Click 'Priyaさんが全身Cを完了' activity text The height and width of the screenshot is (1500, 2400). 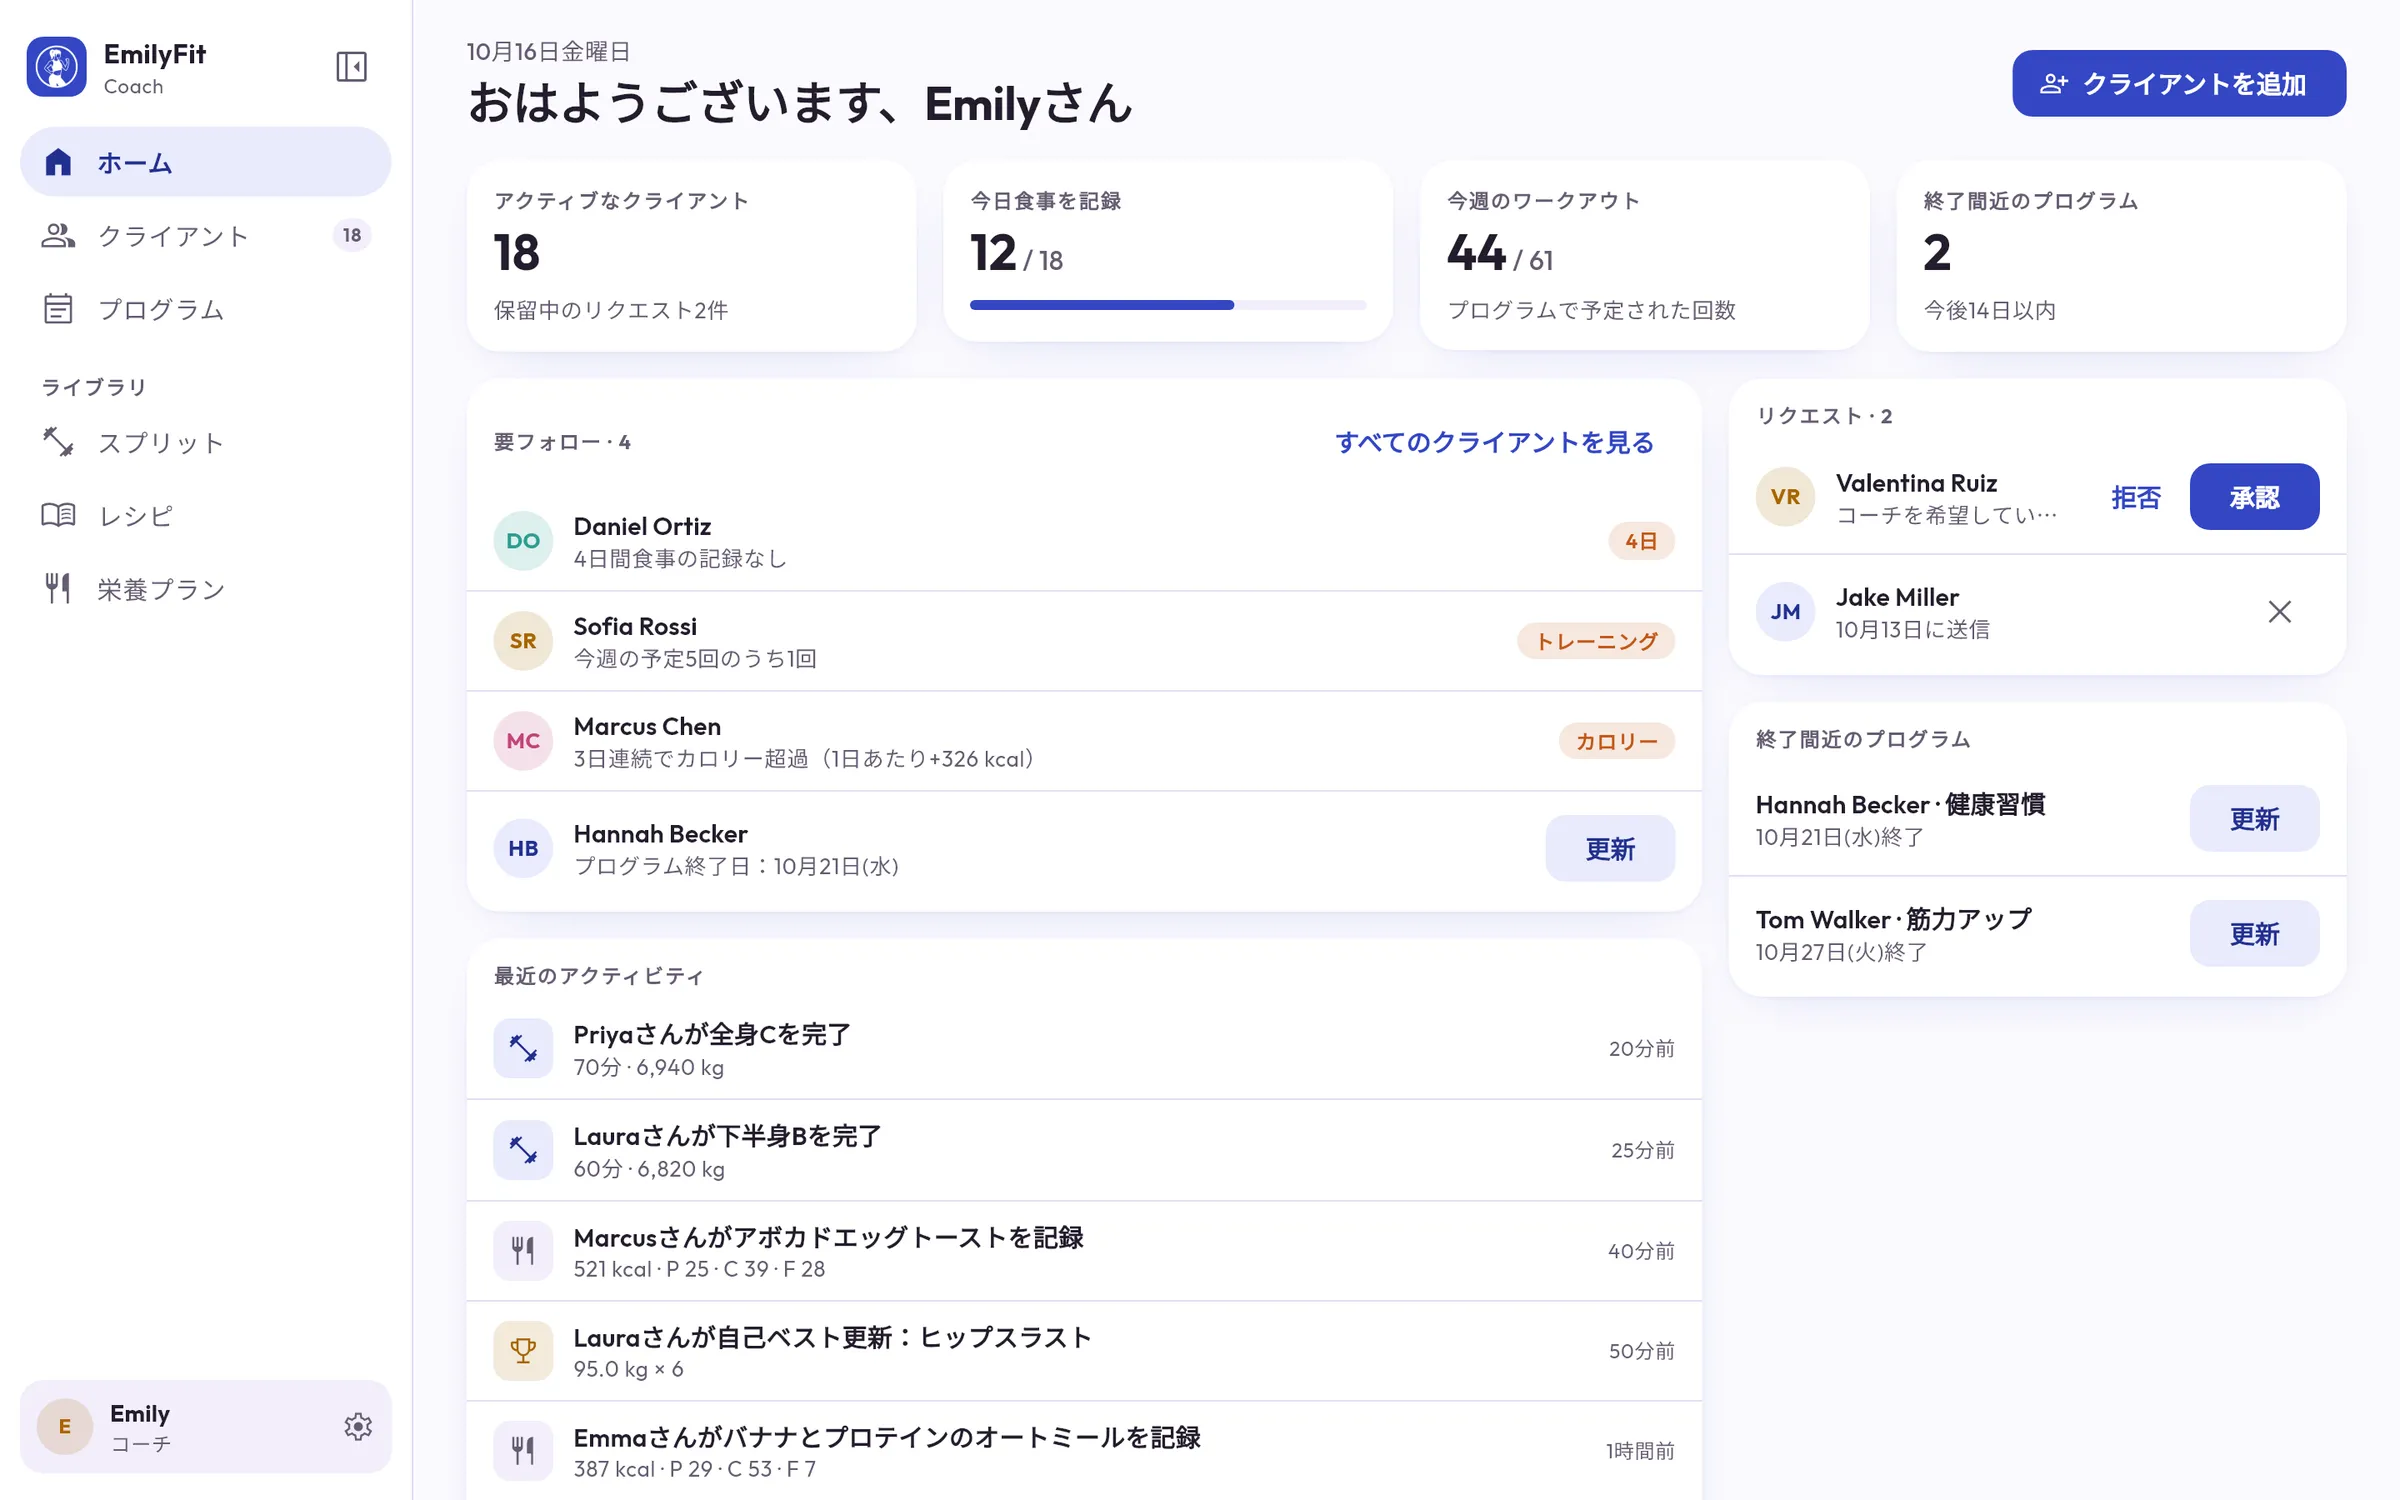pyautogui.click(x=712, y=1034)
